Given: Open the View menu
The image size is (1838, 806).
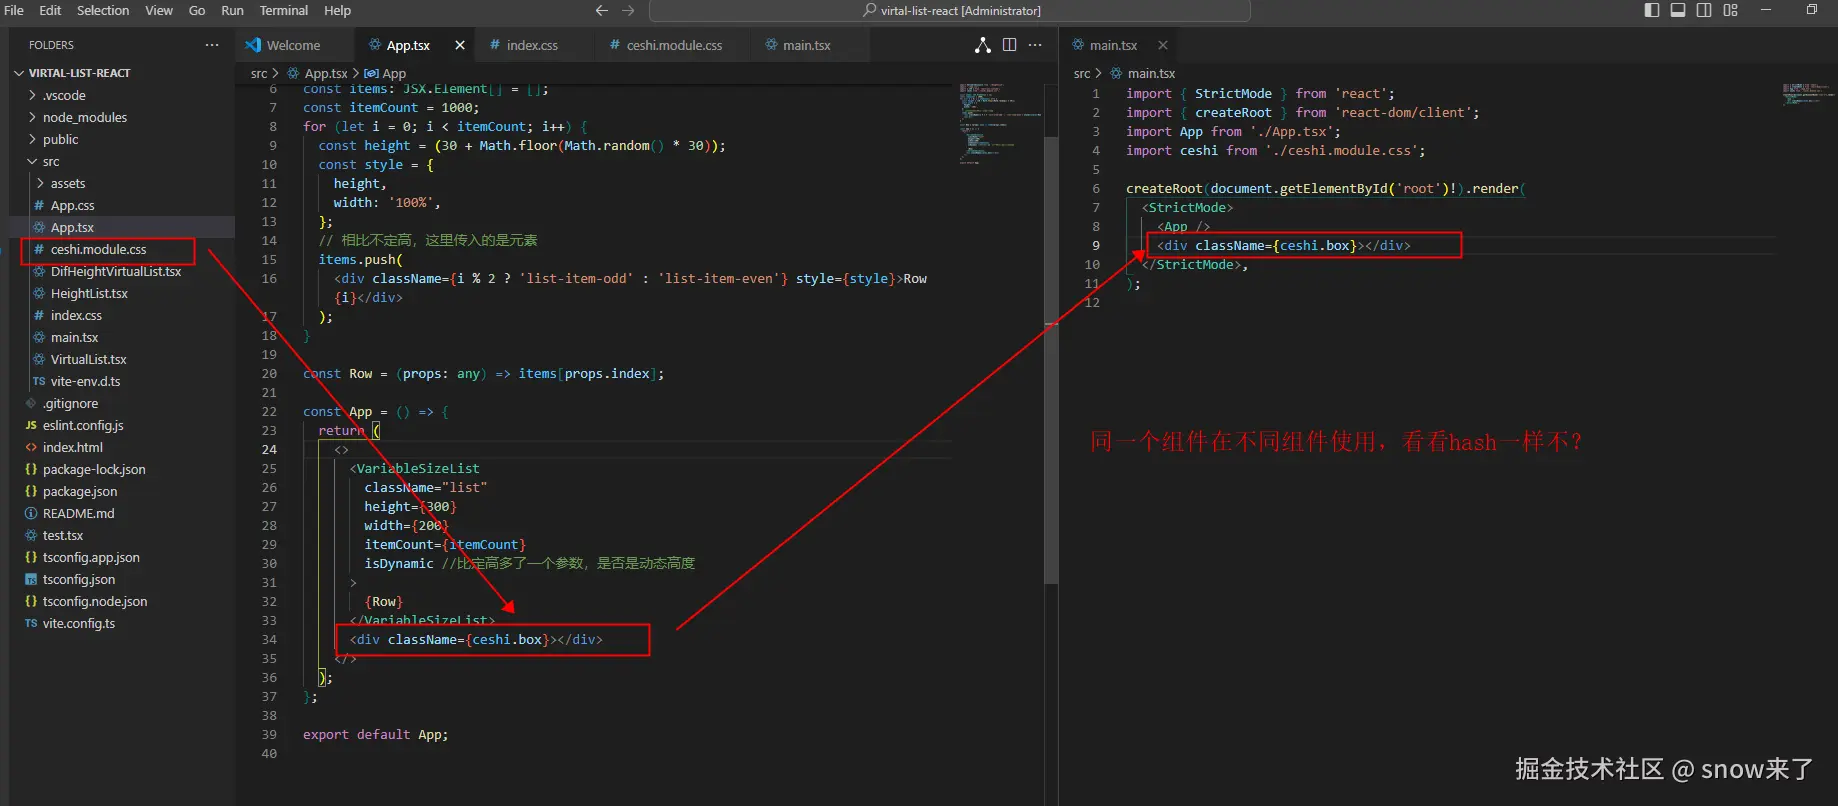Looking at the screenshot, I should (x=159, y=10).
